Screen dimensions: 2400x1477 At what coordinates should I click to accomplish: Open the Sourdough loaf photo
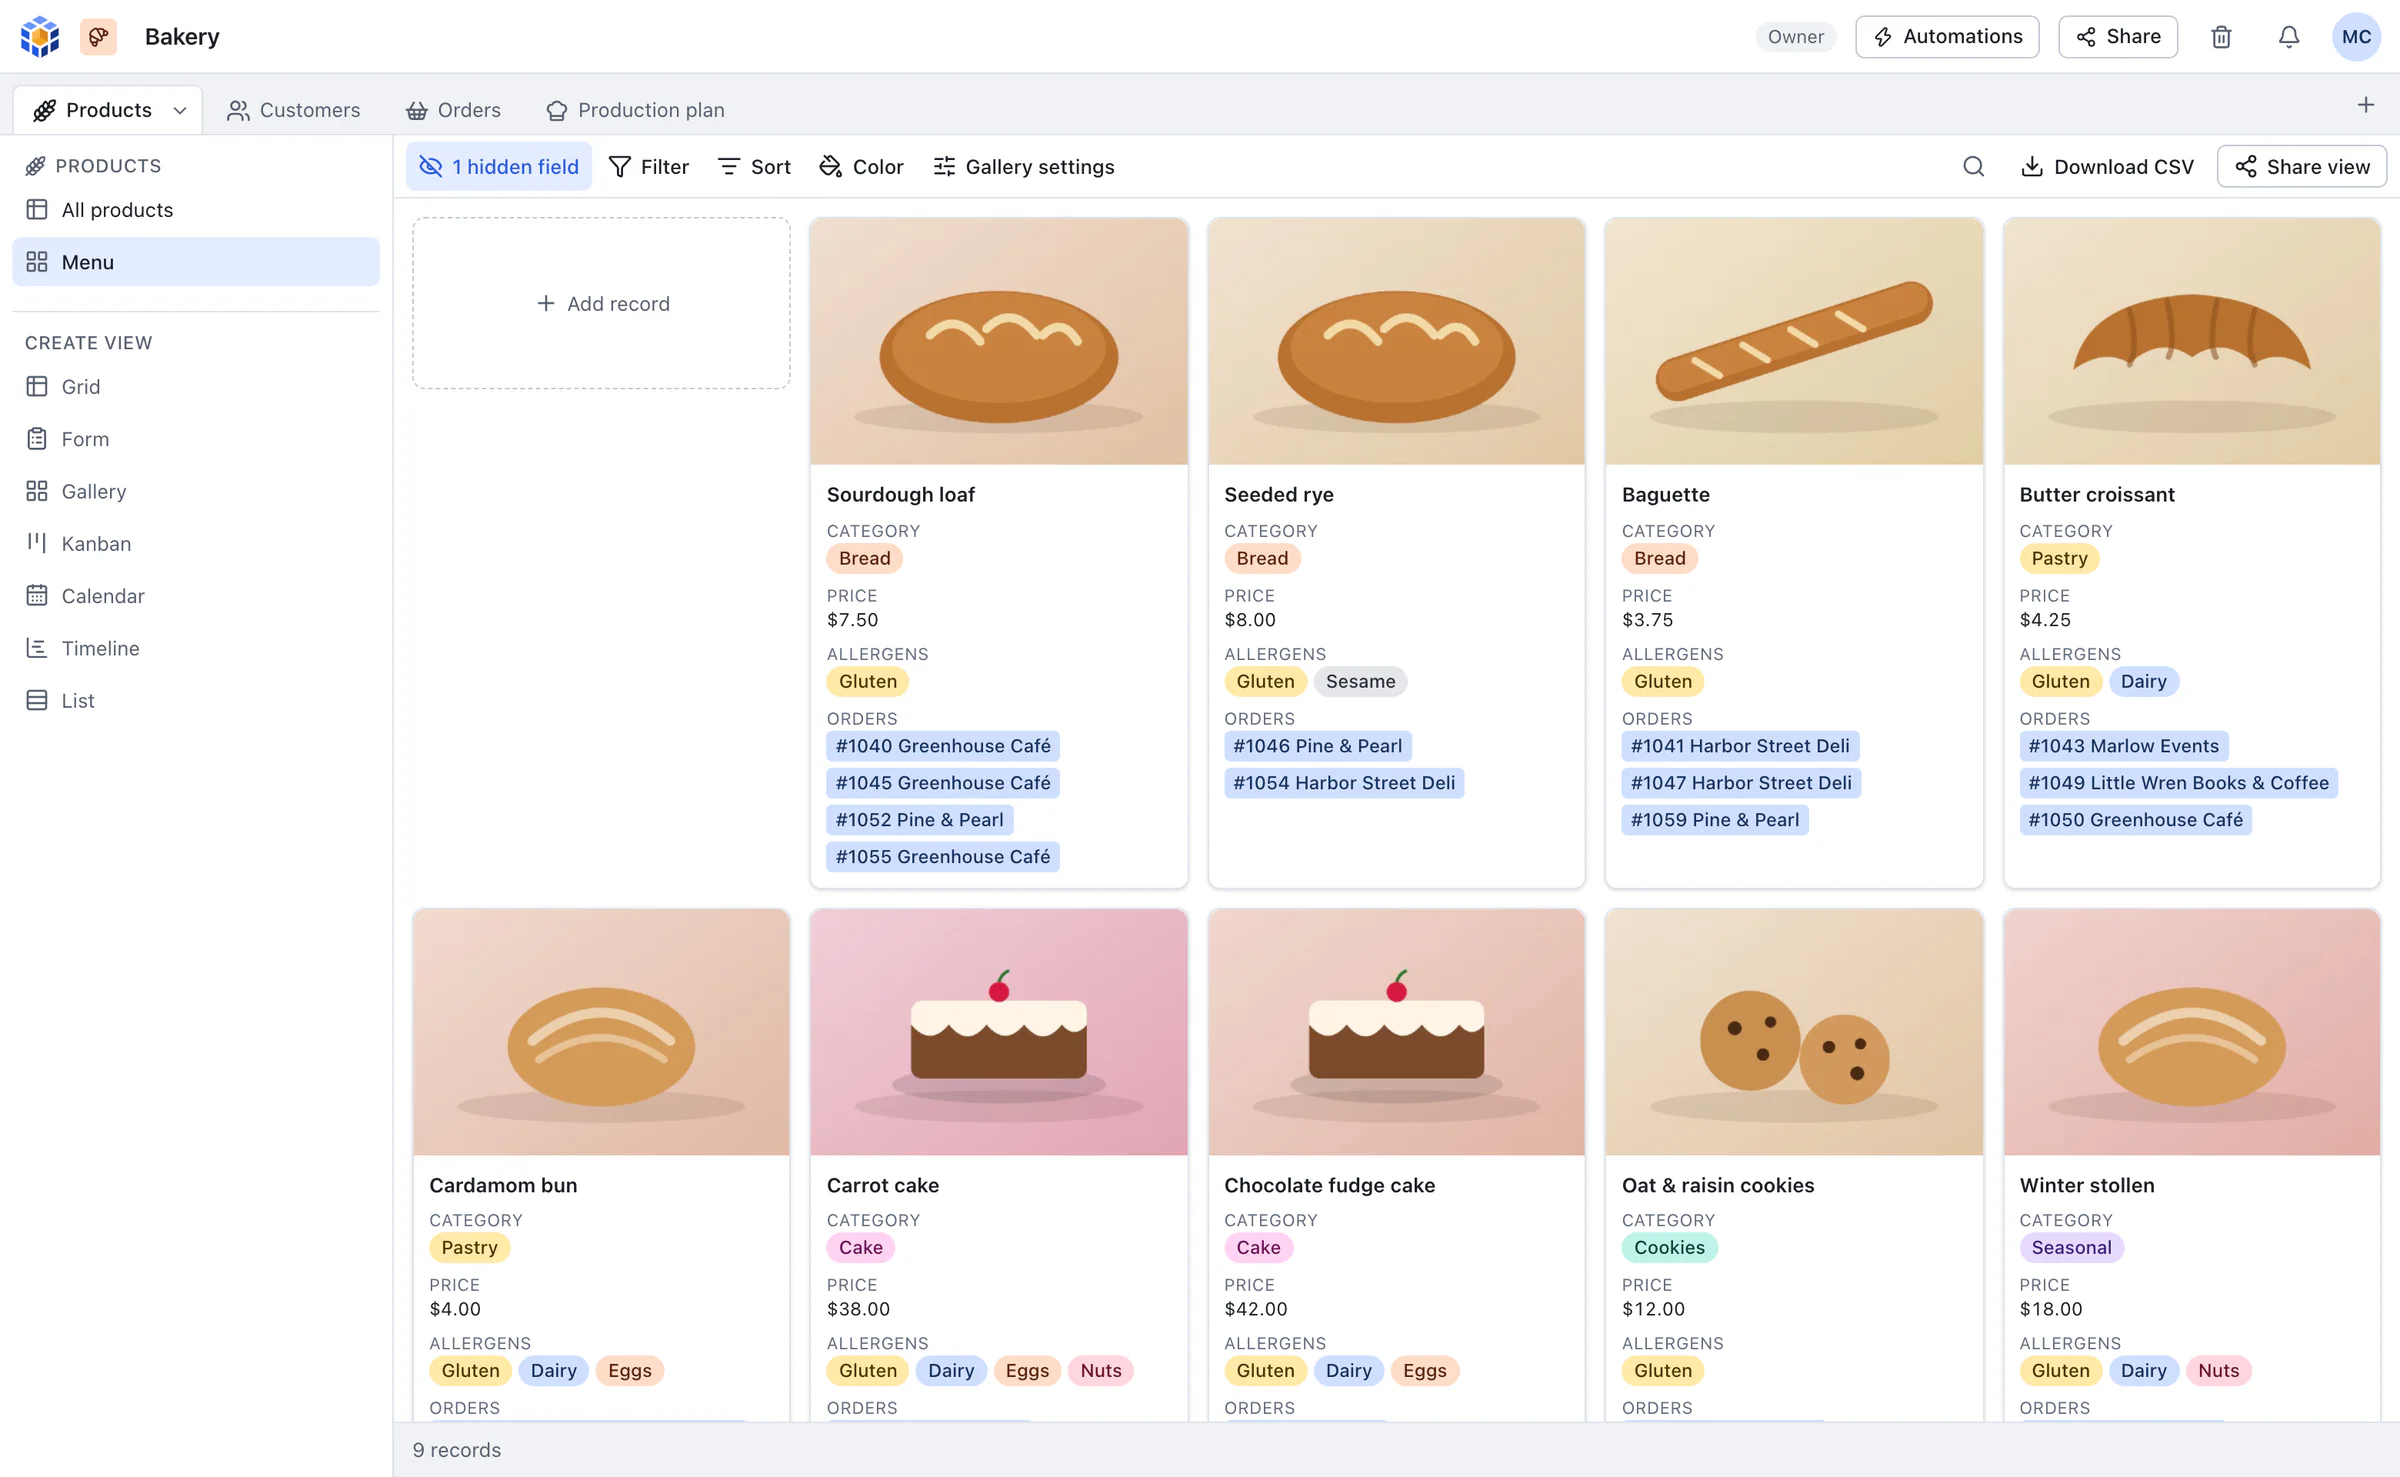pyautogui.click(x=999, y=342)
